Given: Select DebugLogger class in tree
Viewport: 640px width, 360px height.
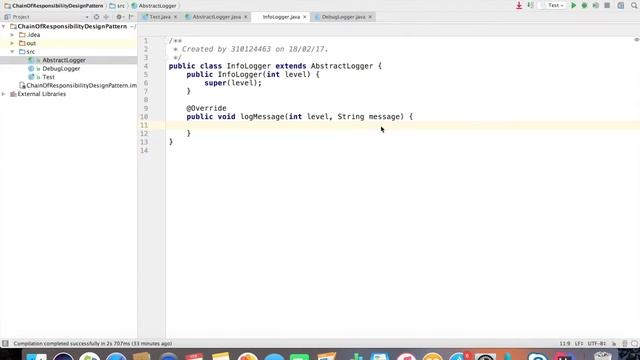Looking at the screenshot, I should [x=61, y=69].
